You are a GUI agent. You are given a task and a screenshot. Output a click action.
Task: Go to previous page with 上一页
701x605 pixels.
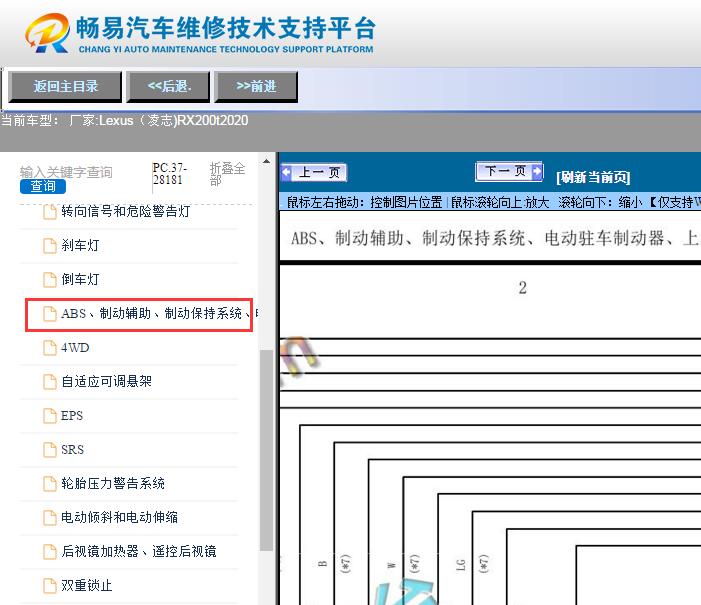coord(313,173)
